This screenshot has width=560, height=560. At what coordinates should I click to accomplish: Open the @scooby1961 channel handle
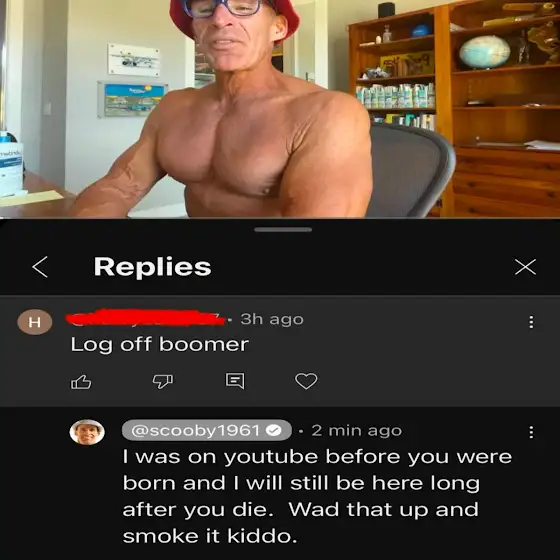[207, 430]
